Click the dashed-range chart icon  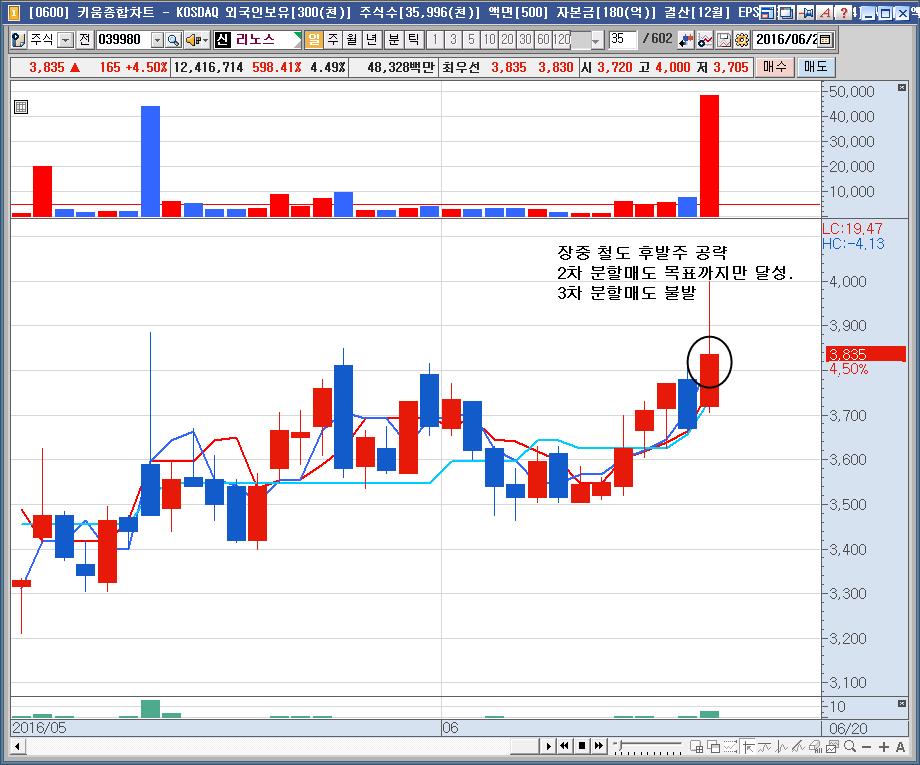click(x=731, y=746)
